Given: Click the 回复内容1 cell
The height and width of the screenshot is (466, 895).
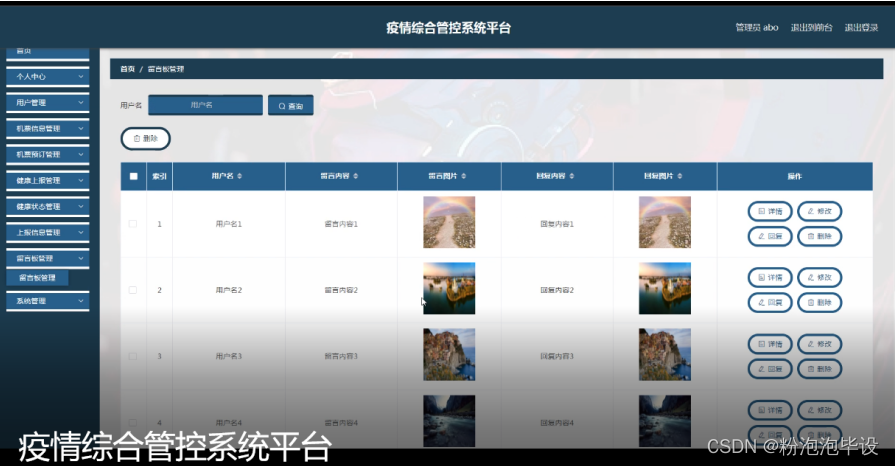Looking at the screenshot, I should click(x=557, y=224).
